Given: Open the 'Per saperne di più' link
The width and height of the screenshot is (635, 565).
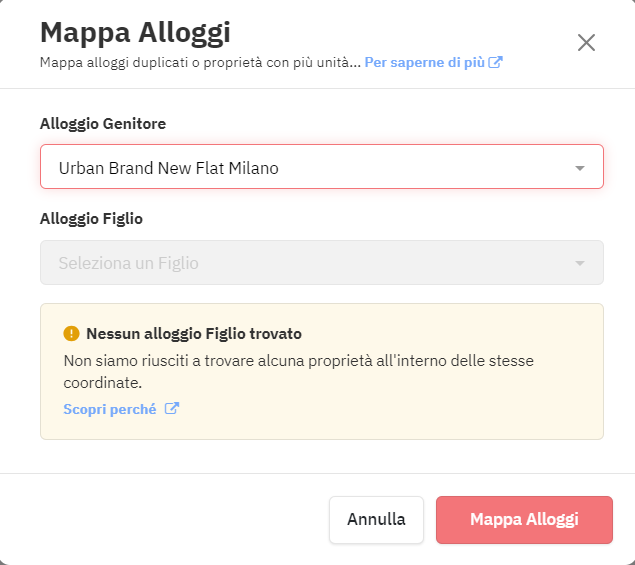Looking at the screenshot, I should click(424, 62).
